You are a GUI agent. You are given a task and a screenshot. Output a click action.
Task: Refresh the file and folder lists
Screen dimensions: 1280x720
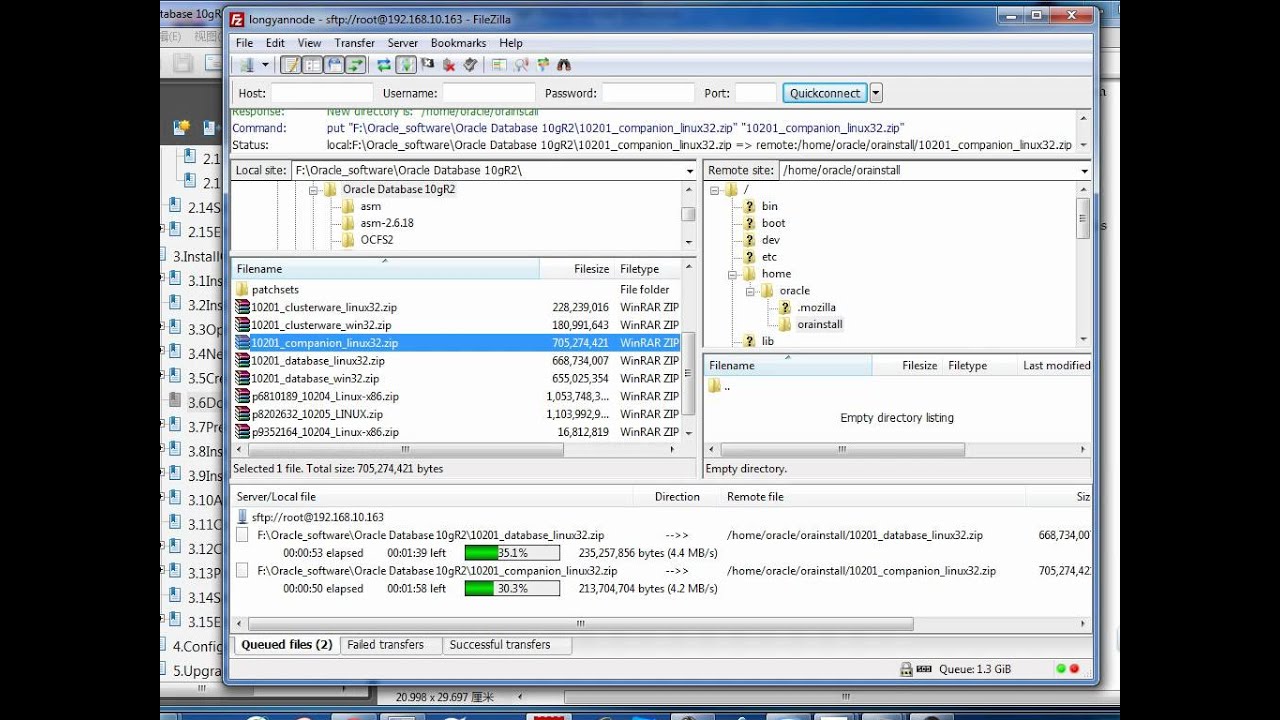(384, 65)
